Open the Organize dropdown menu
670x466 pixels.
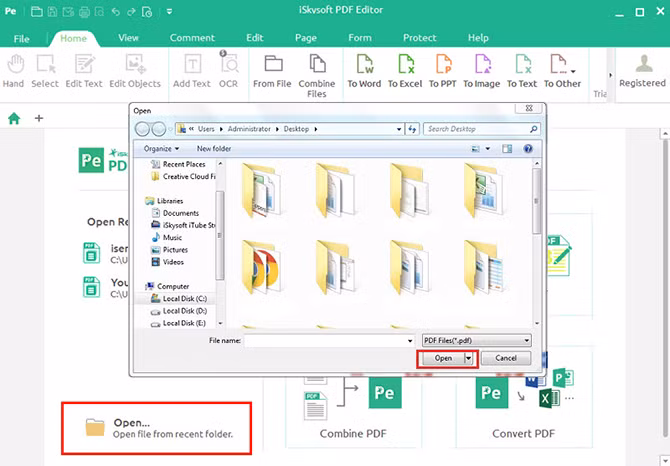pos(162,148)
